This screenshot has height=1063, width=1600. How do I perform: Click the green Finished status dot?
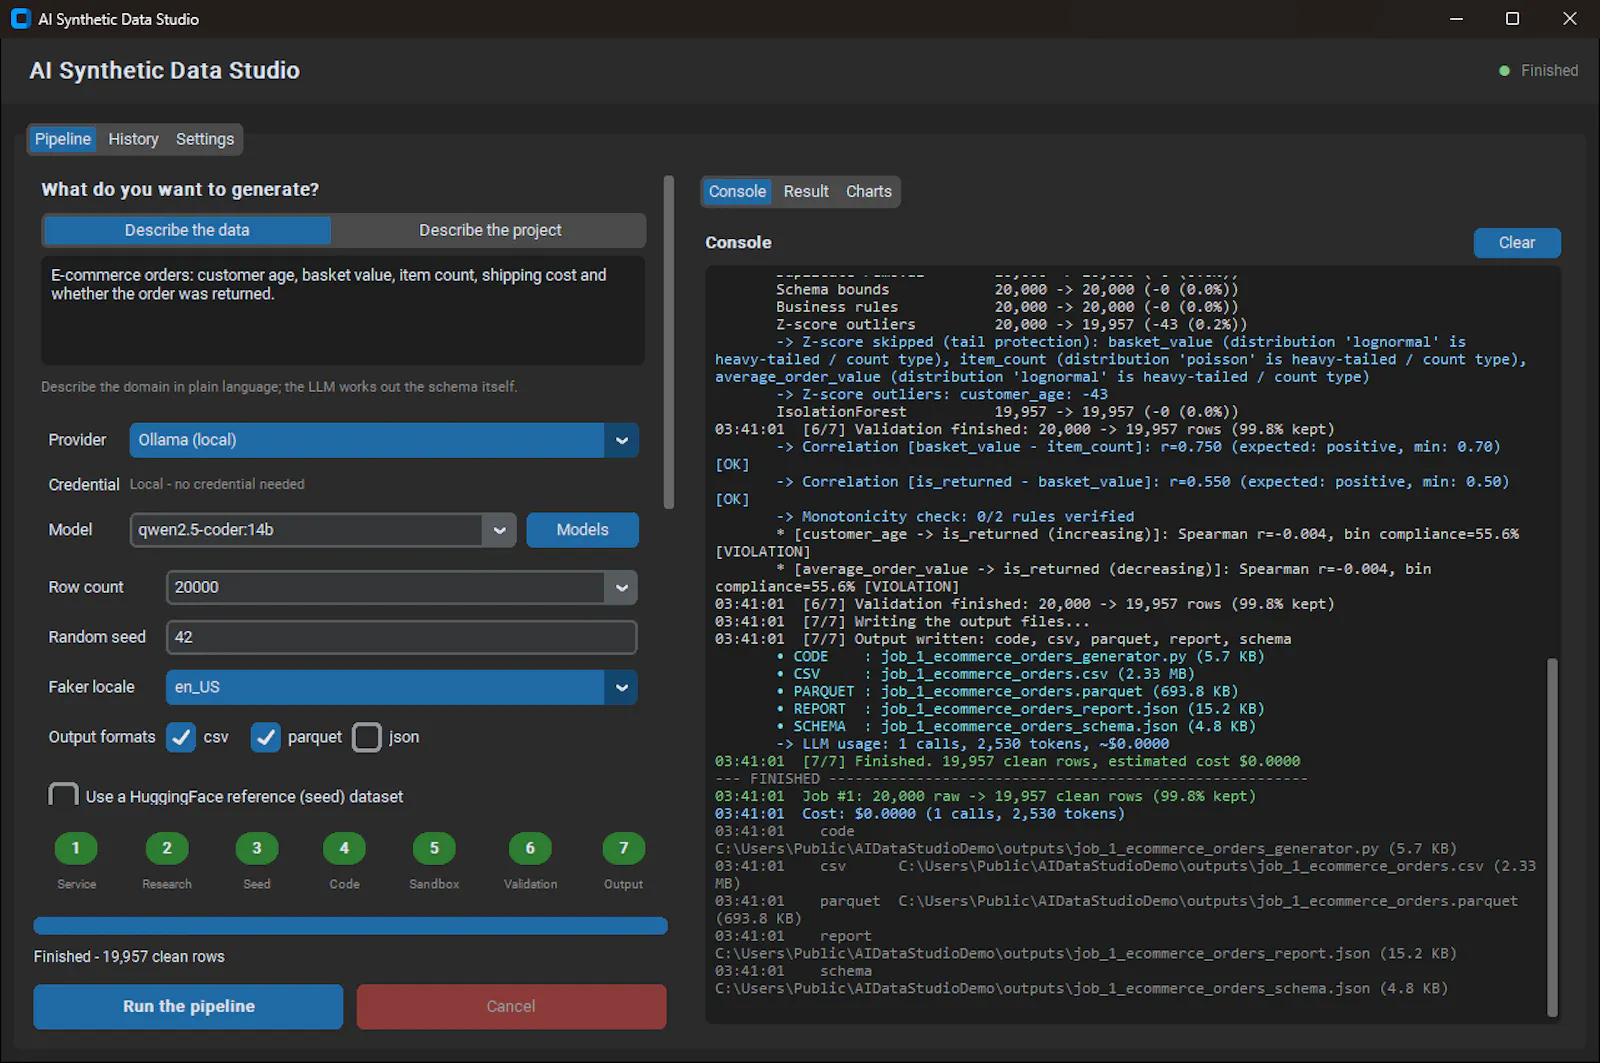coord(1504,71)
